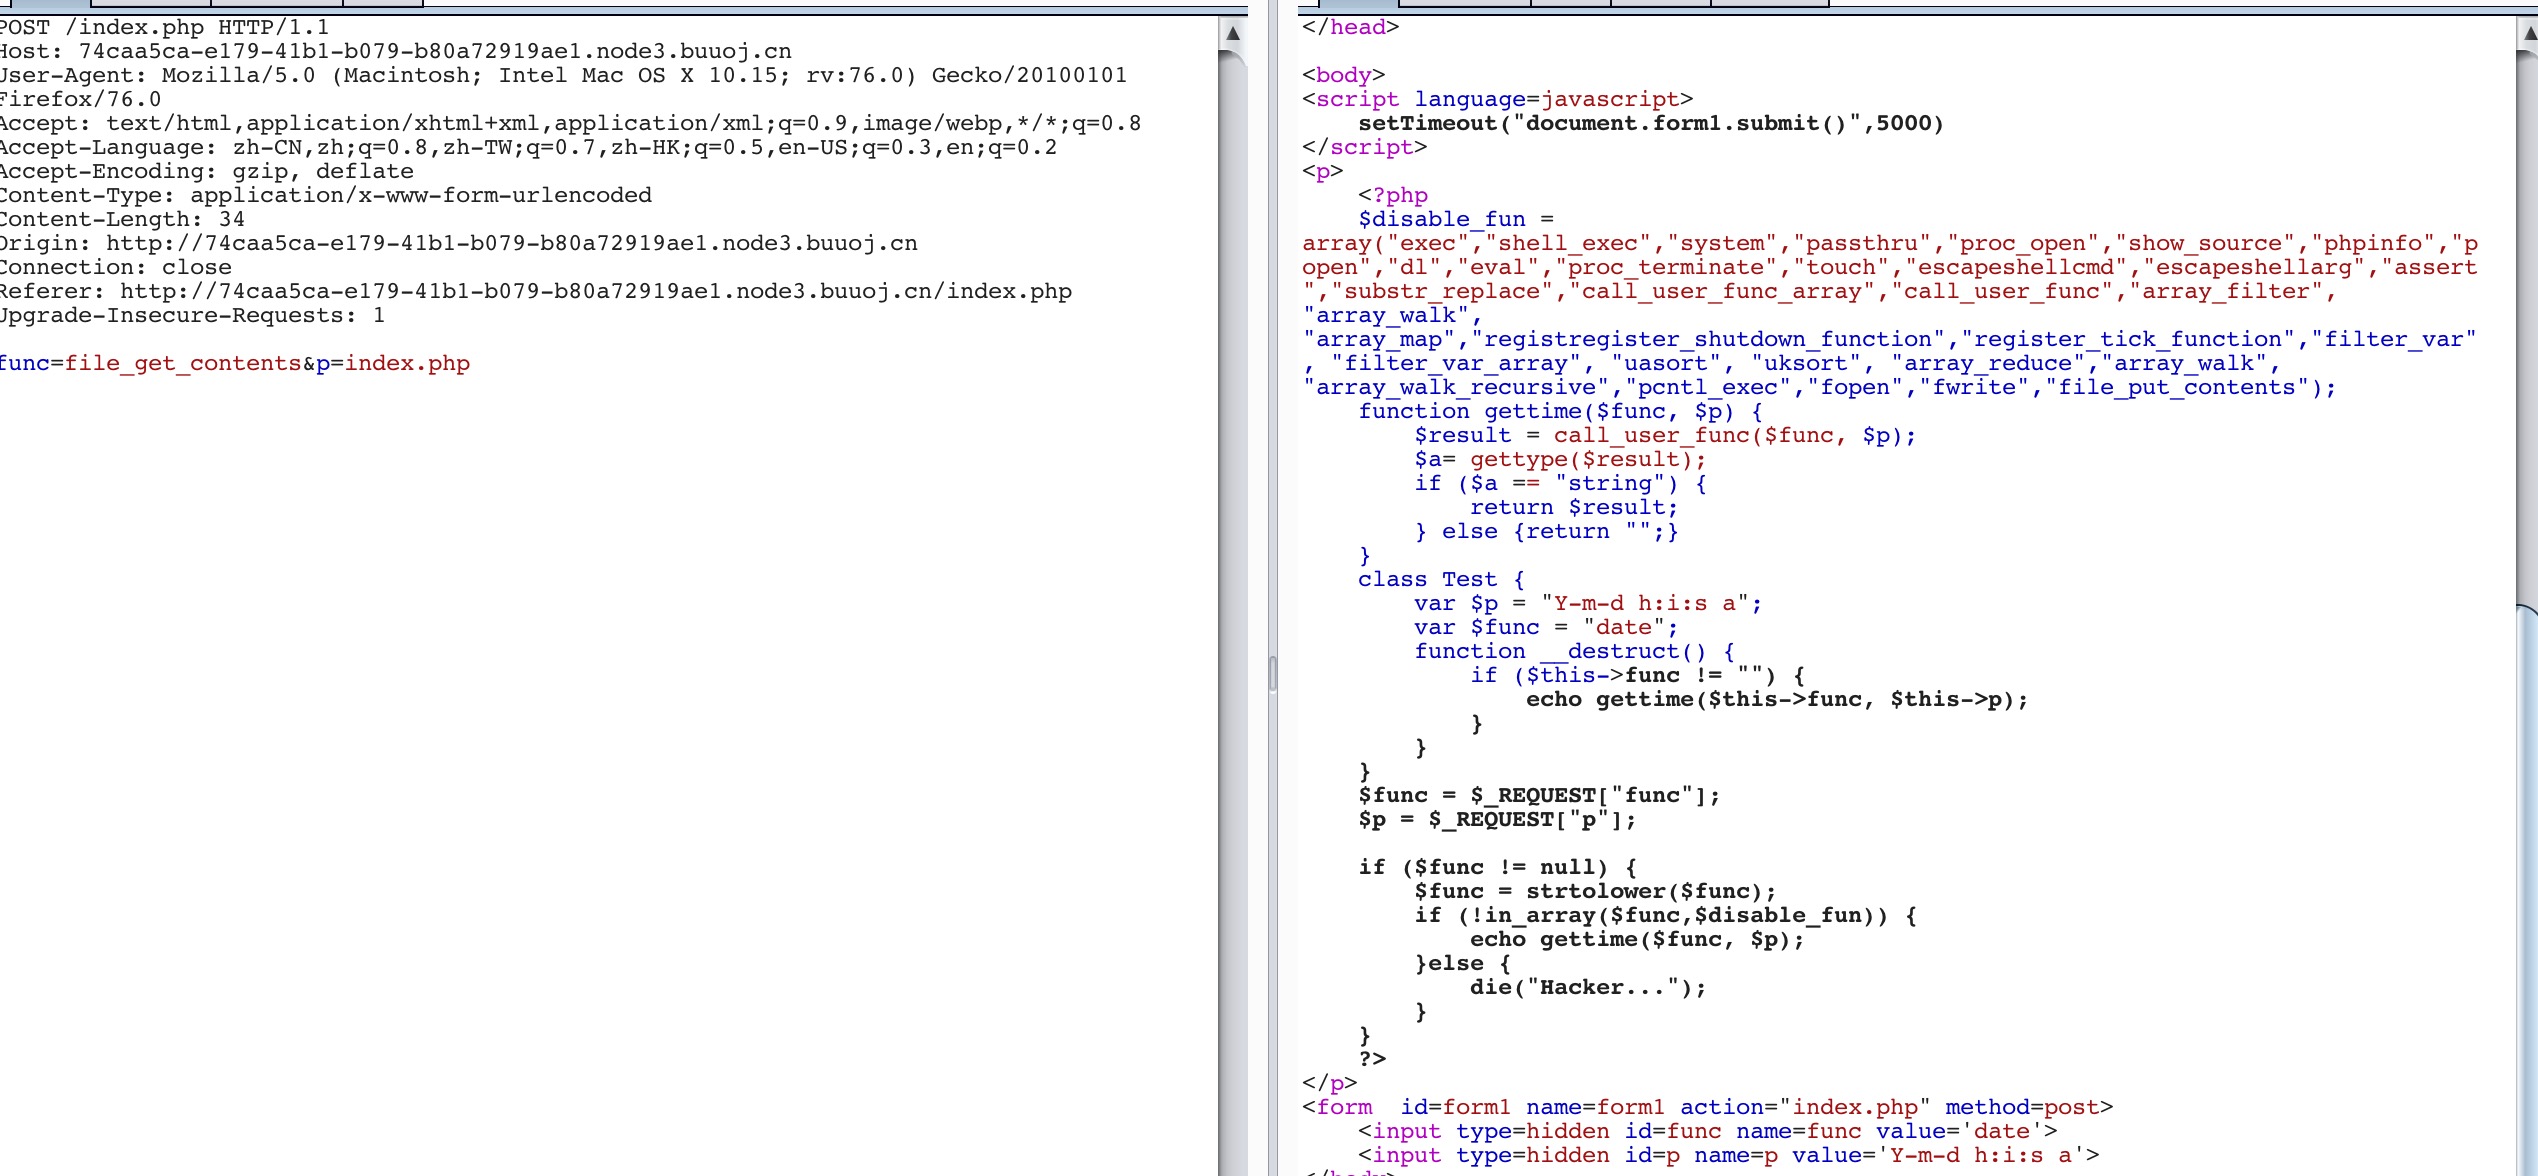
Task: Click the 'Content-Type: application/x-www-form-urlencoded' header
Action: tap(326, 195)
